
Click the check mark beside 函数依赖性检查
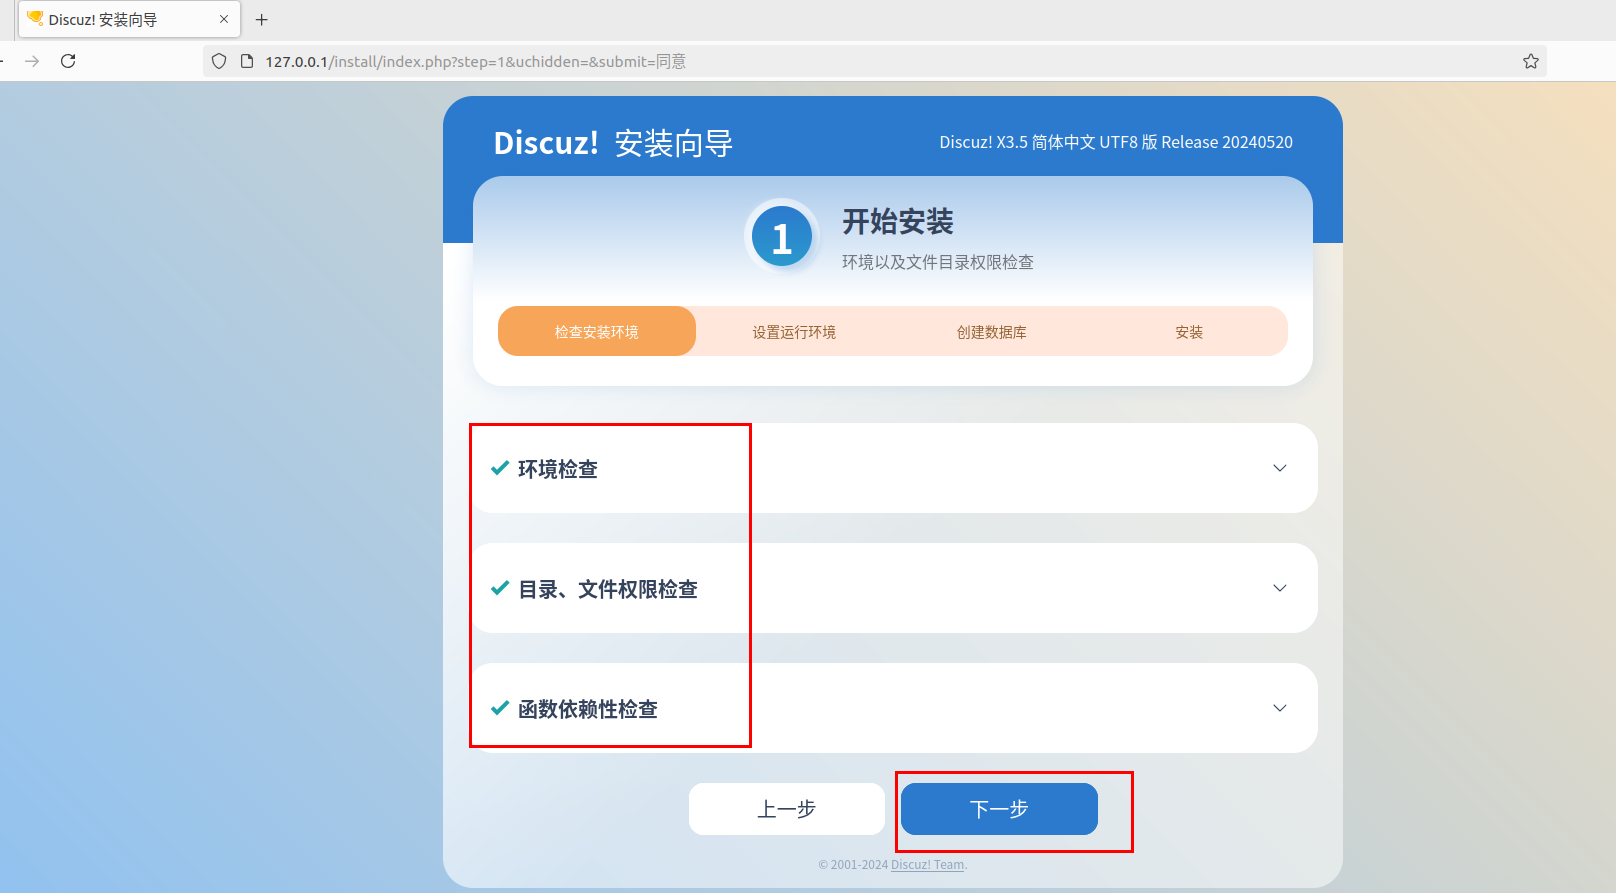pos(500,708)
